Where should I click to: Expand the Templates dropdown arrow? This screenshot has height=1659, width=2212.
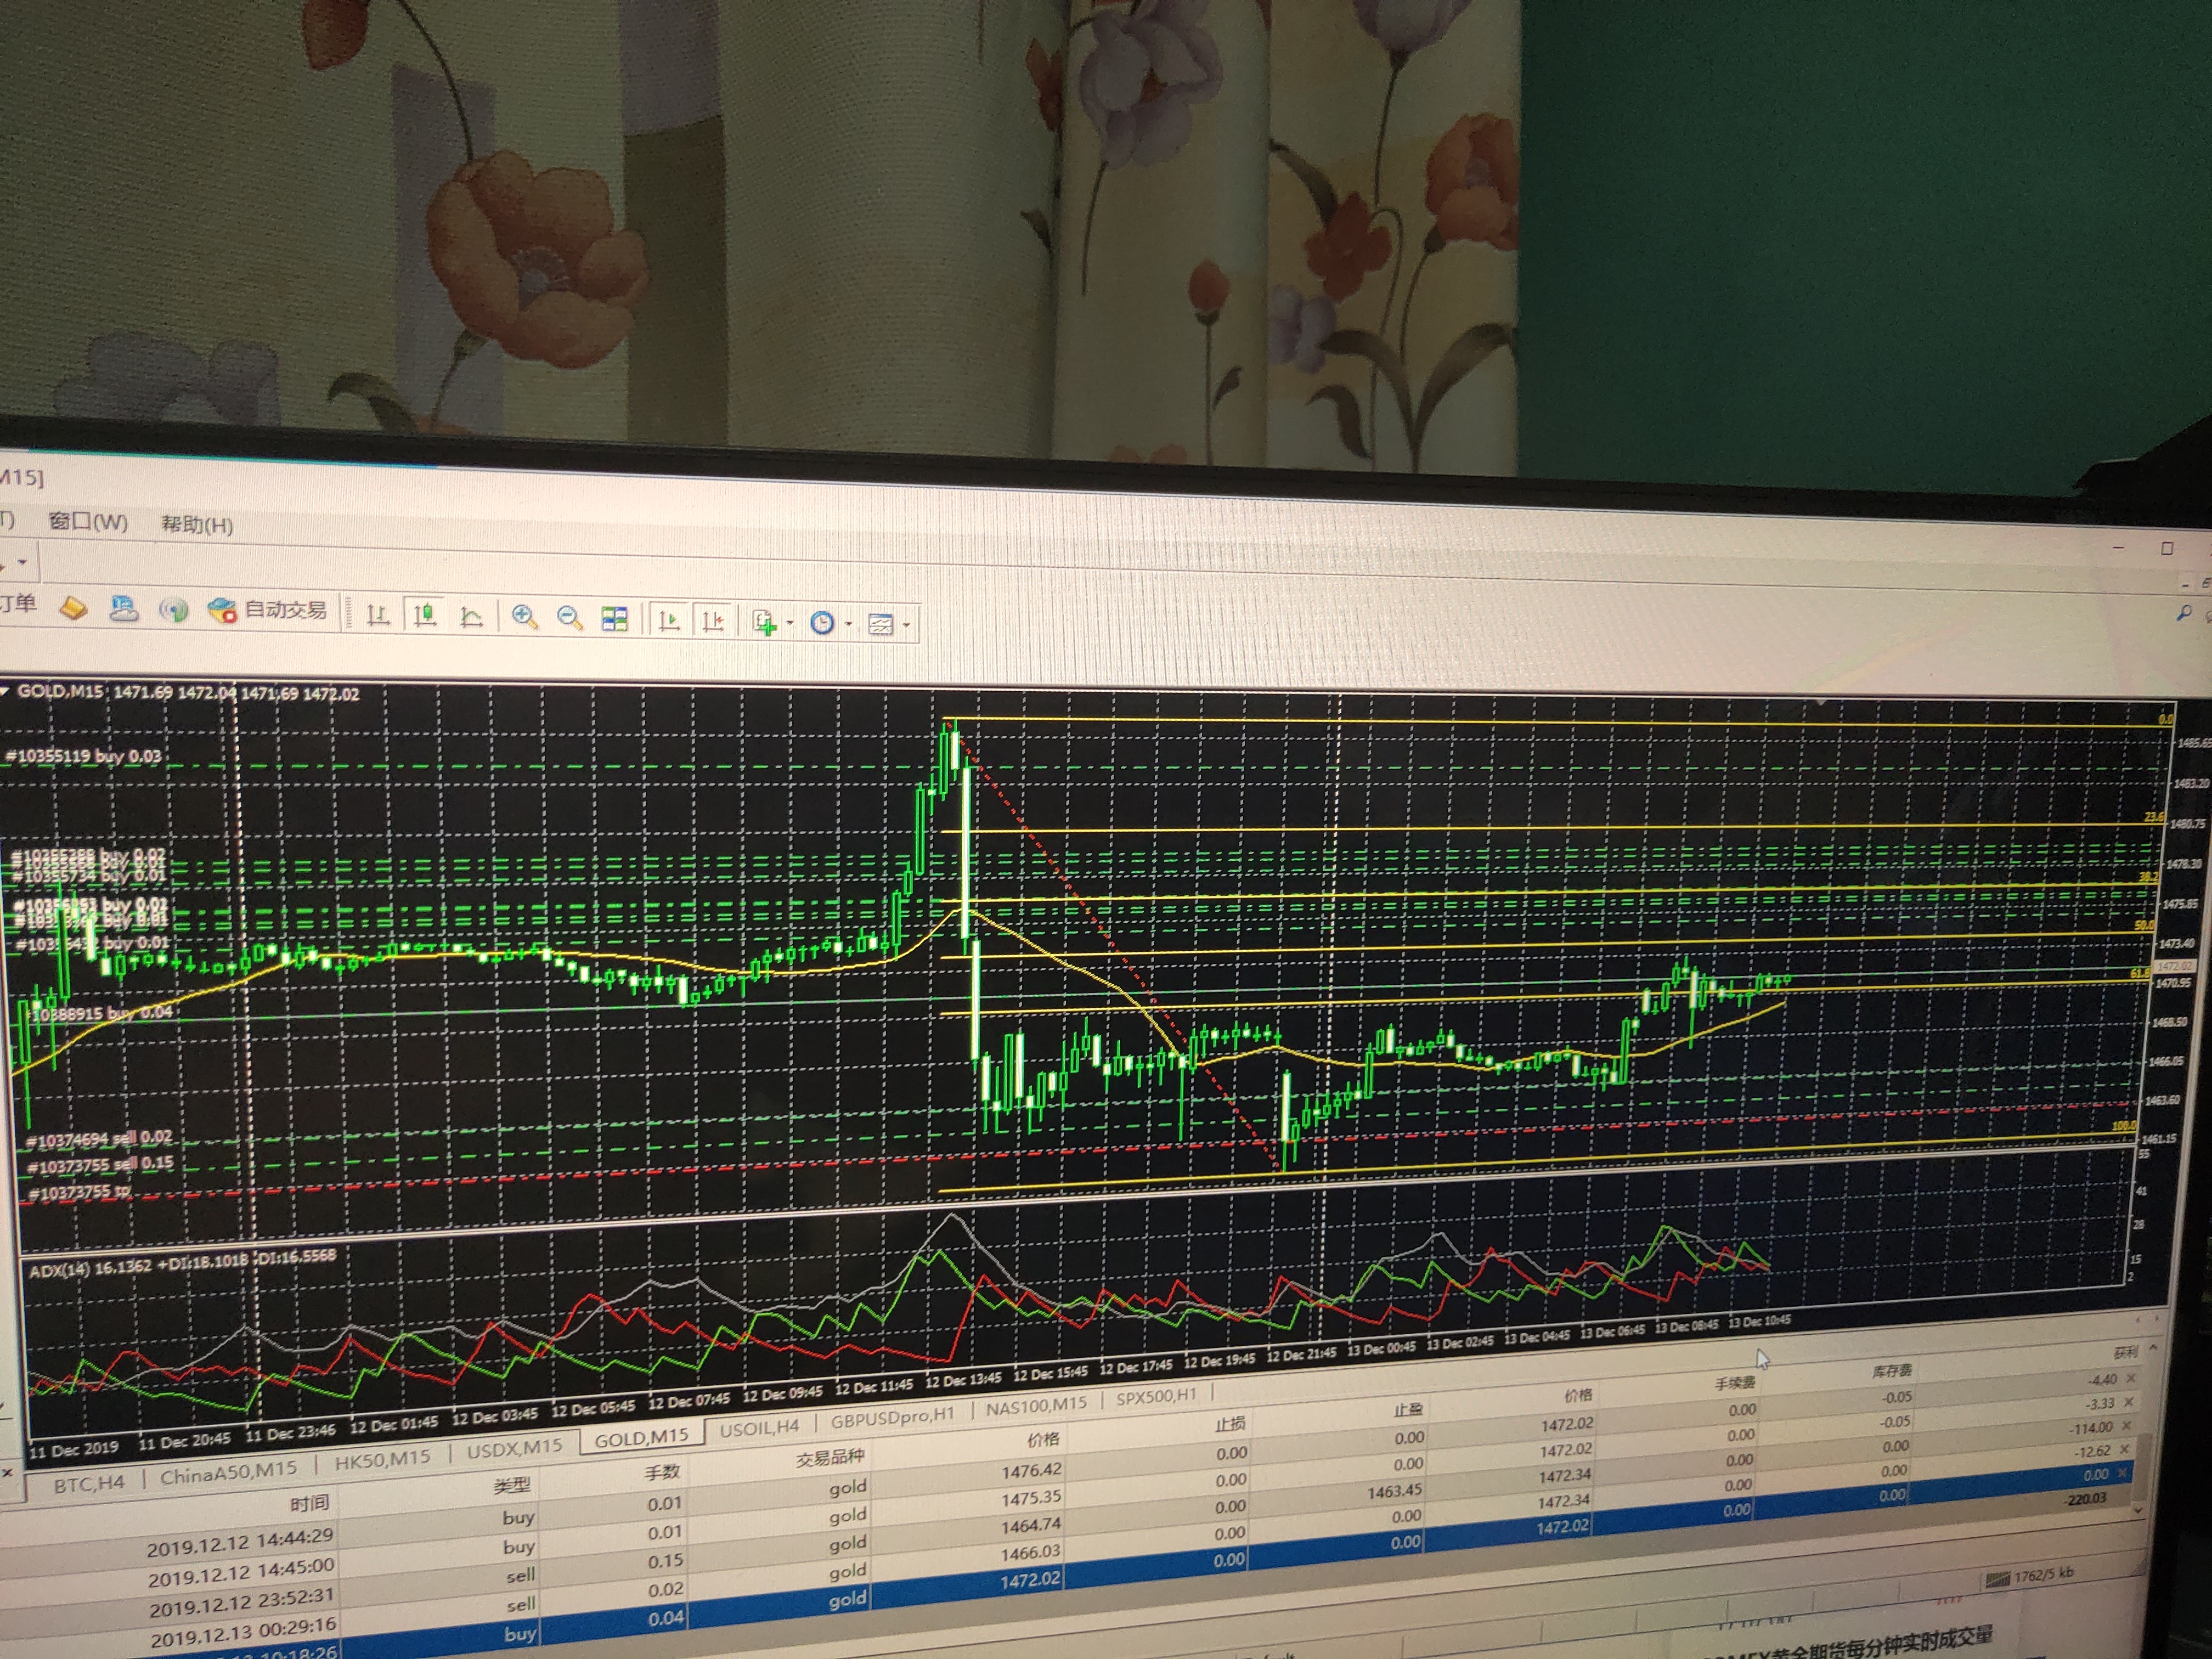coord(906,626)
